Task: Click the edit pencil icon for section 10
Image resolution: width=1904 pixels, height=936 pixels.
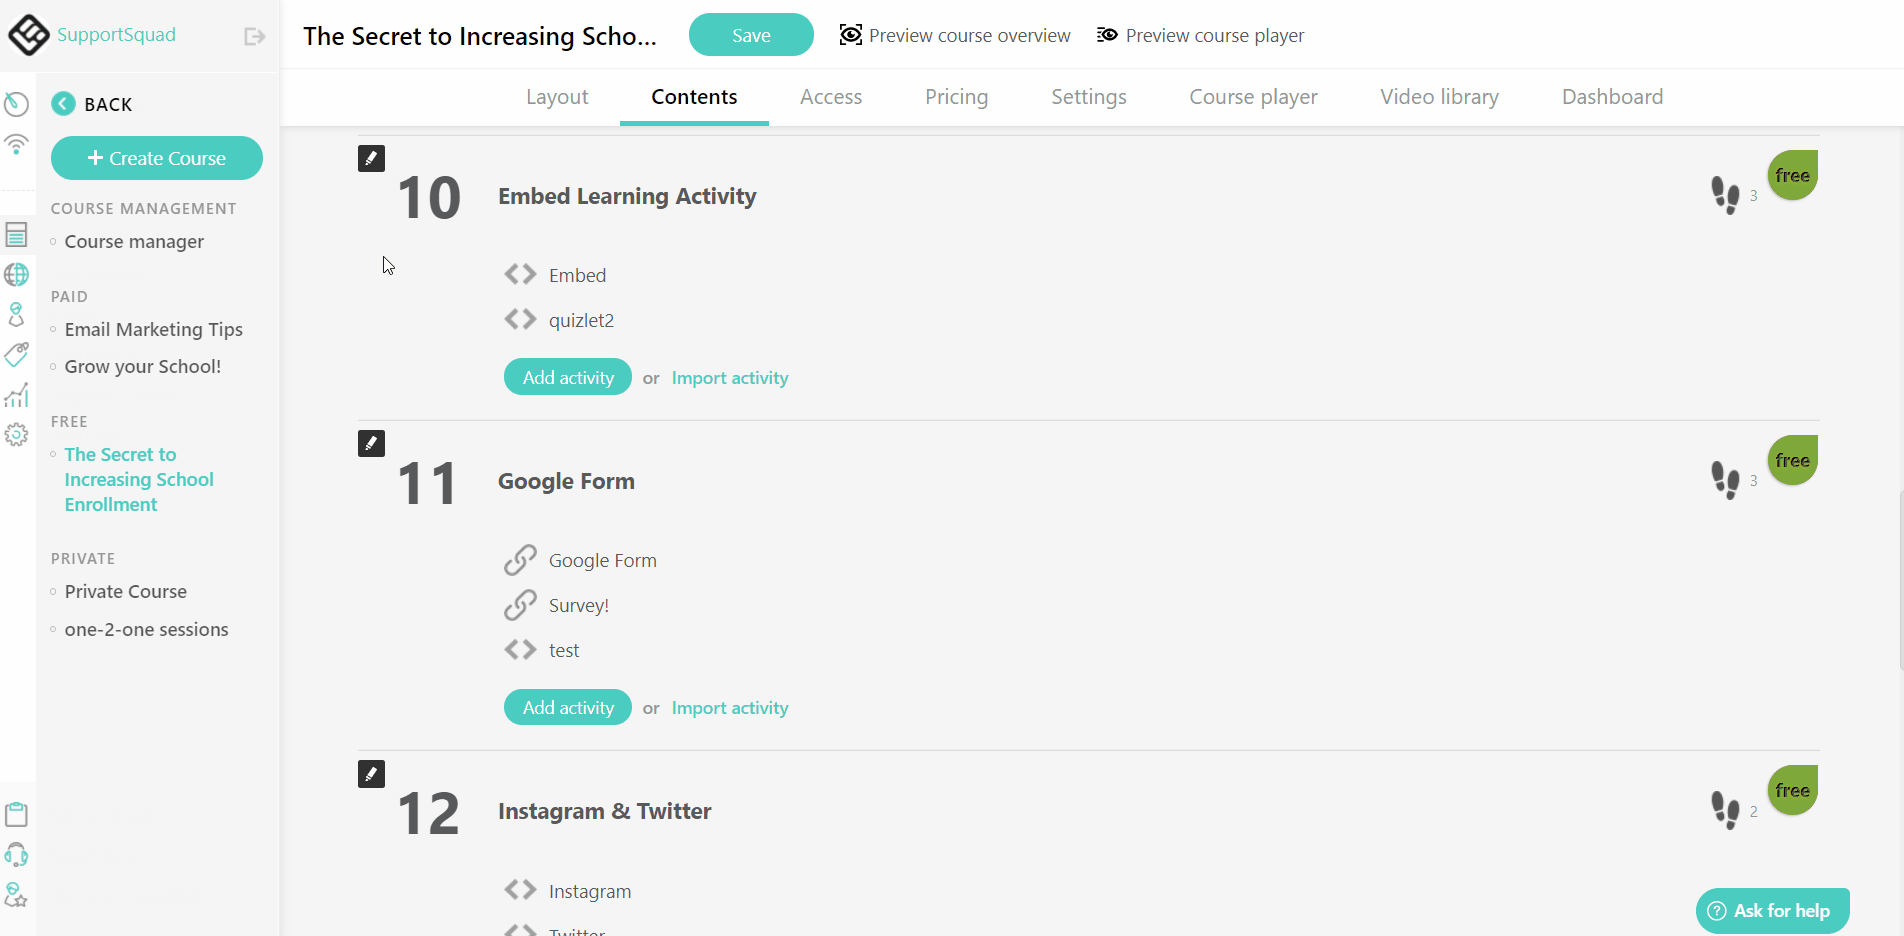Action: (371, 158)
